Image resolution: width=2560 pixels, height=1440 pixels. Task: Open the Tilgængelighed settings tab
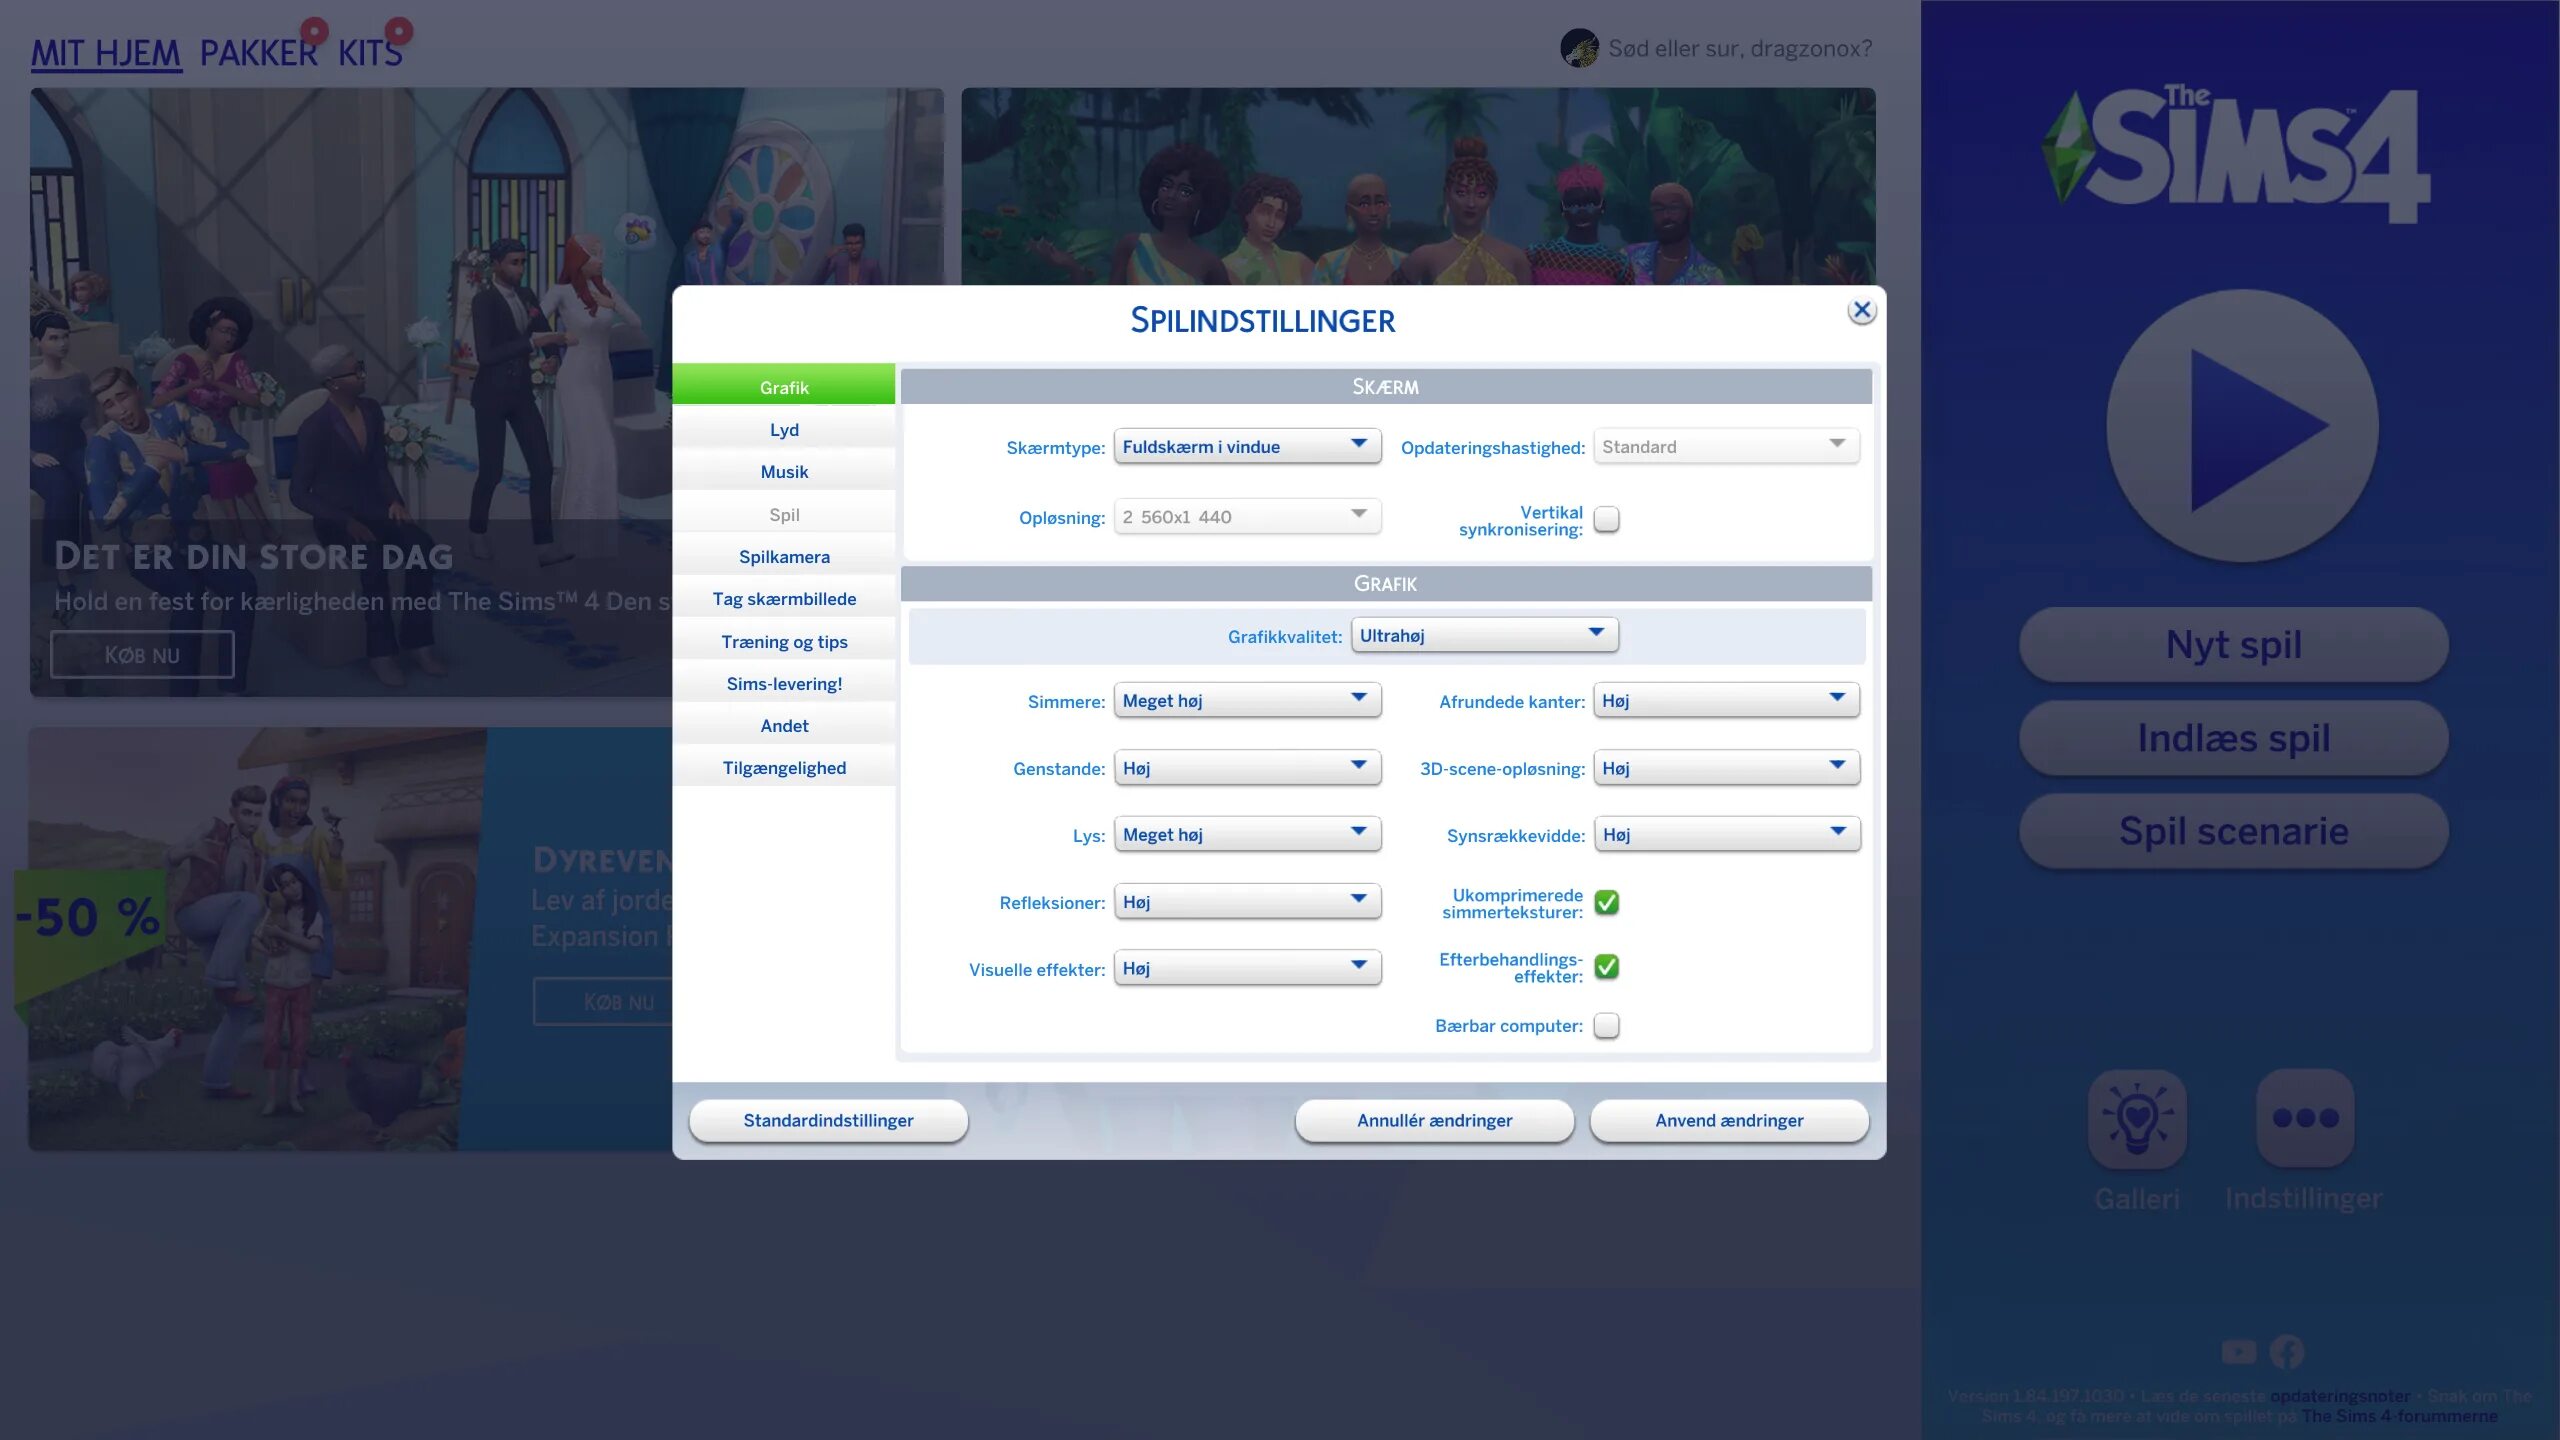[x=784, y=768]
